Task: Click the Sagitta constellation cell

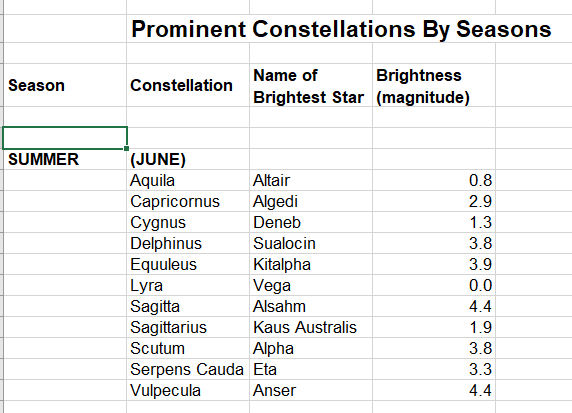Action: tap(188, 306)
